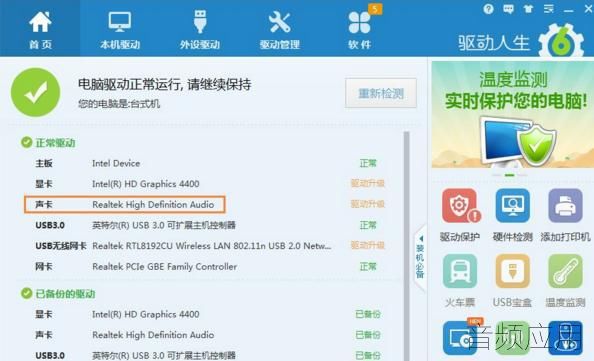Click 驱动升级 for Realtek High Definition Audio
This screenshot has width=594, height=361.
click(368, 204)
